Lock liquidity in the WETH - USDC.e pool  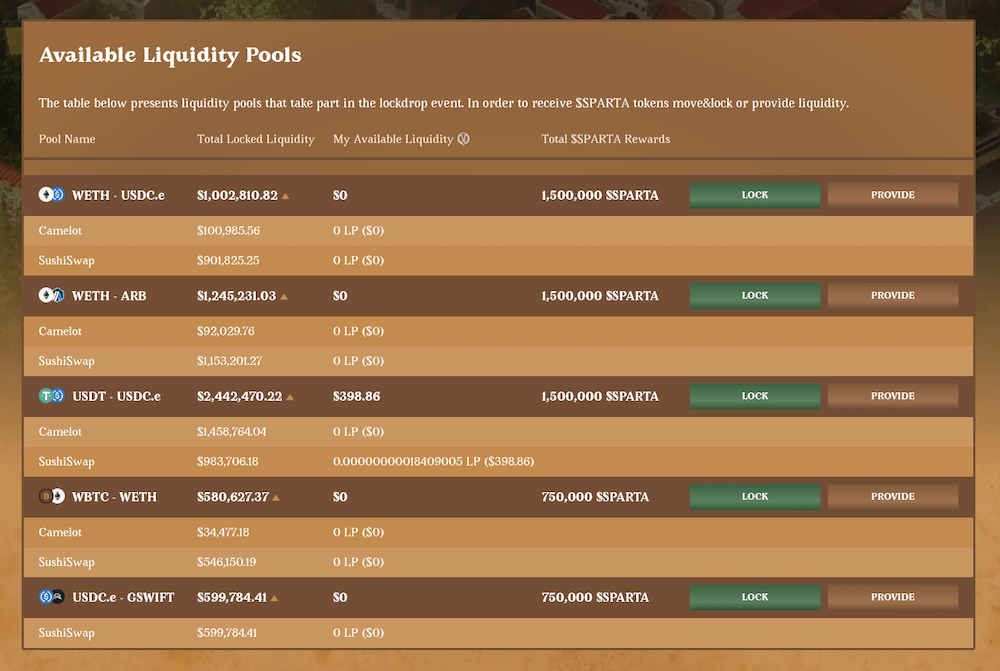coord(755,195)
